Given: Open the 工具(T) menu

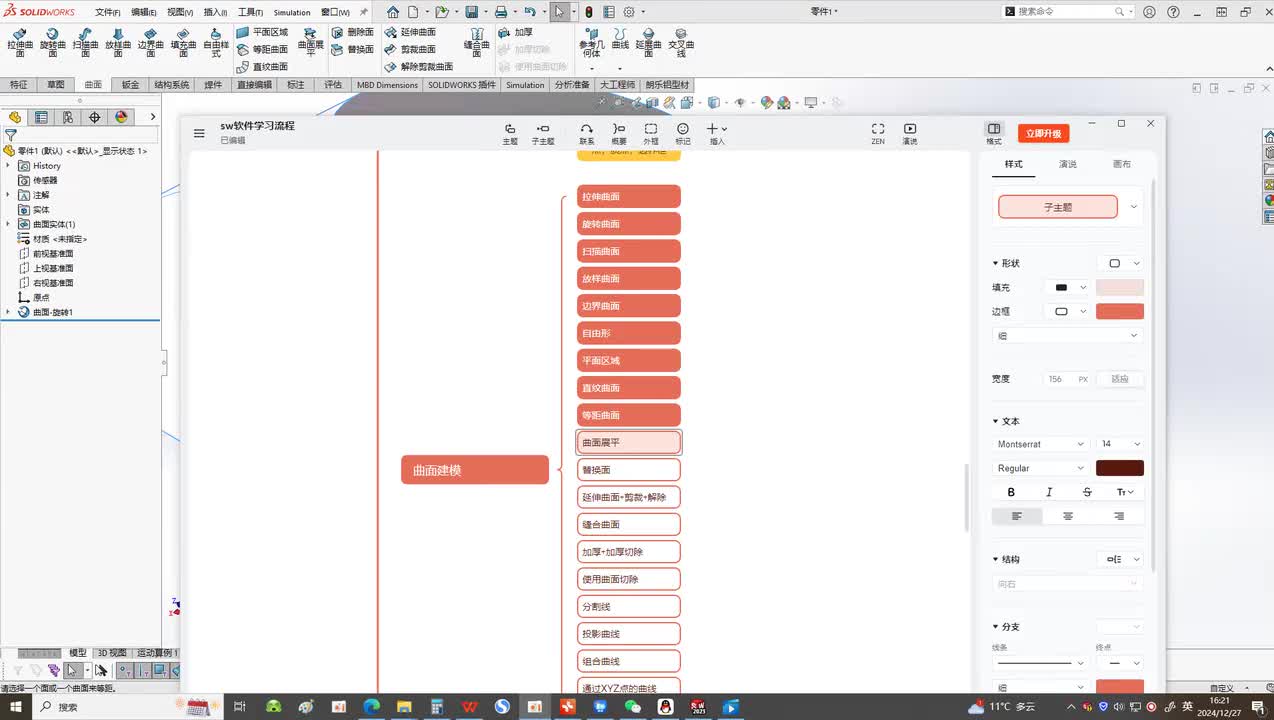Looking at the screenshot, I should tap(250, 12).
